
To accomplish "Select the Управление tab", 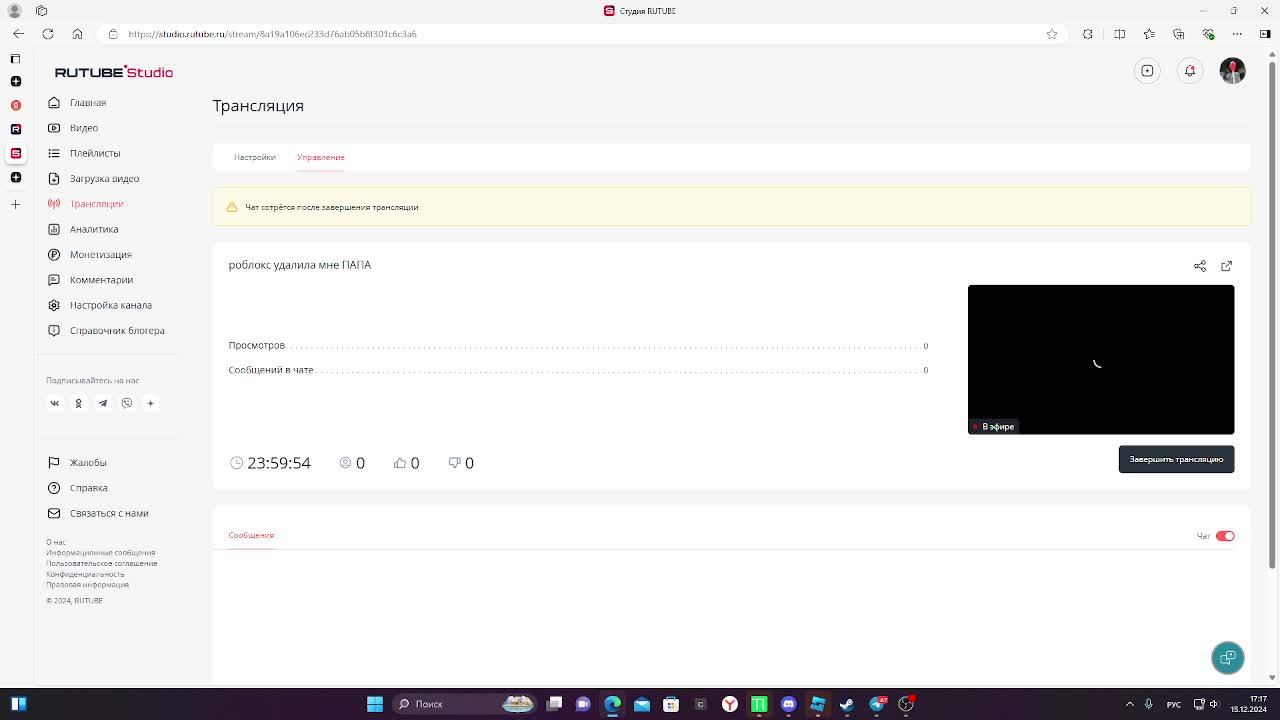I will click(321, 157).
